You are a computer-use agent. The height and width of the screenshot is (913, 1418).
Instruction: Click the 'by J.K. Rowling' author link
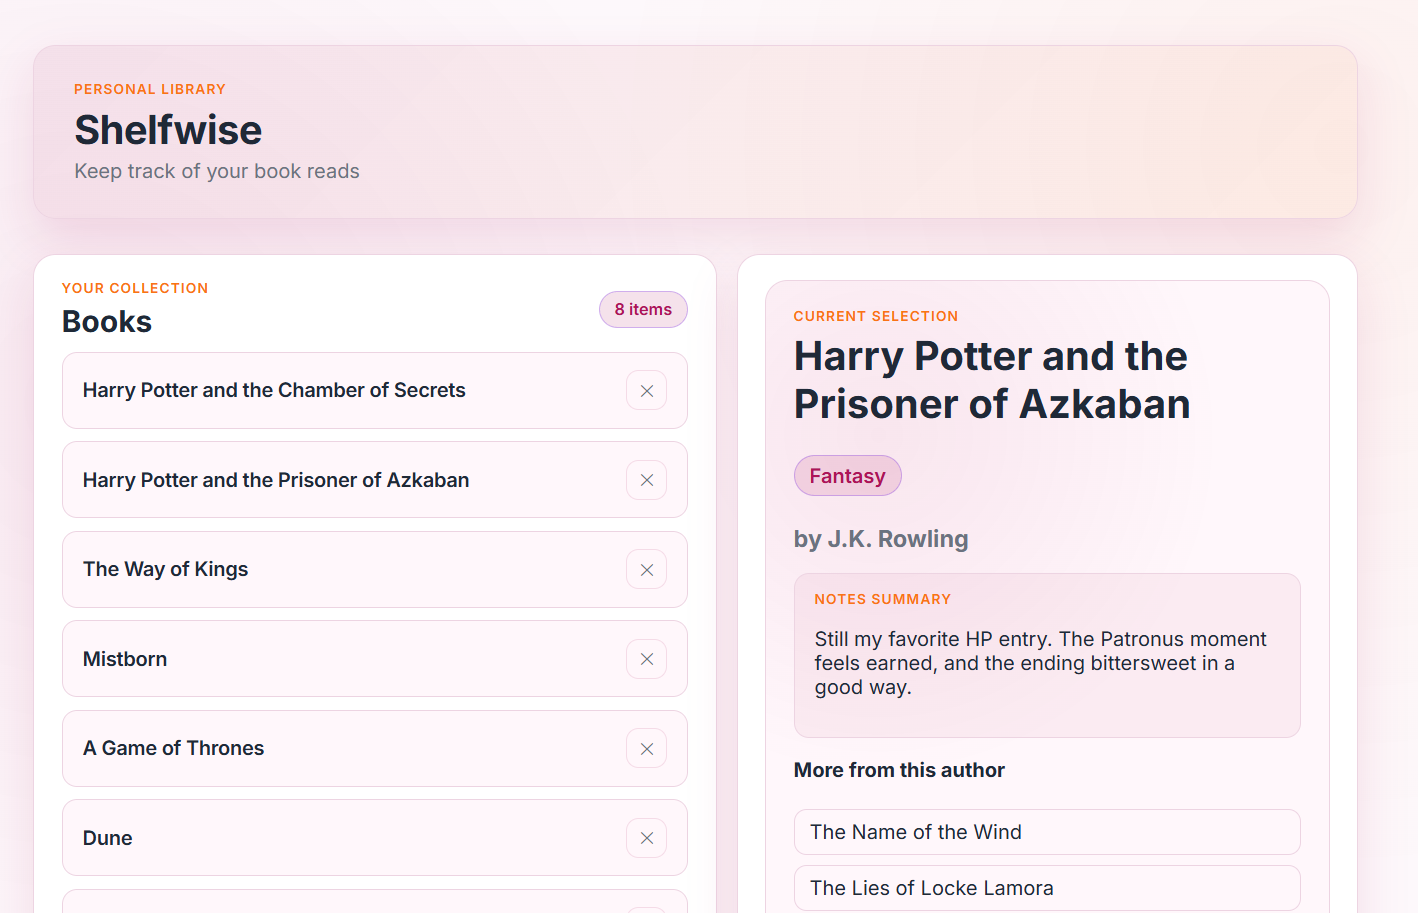click(880, 538)
